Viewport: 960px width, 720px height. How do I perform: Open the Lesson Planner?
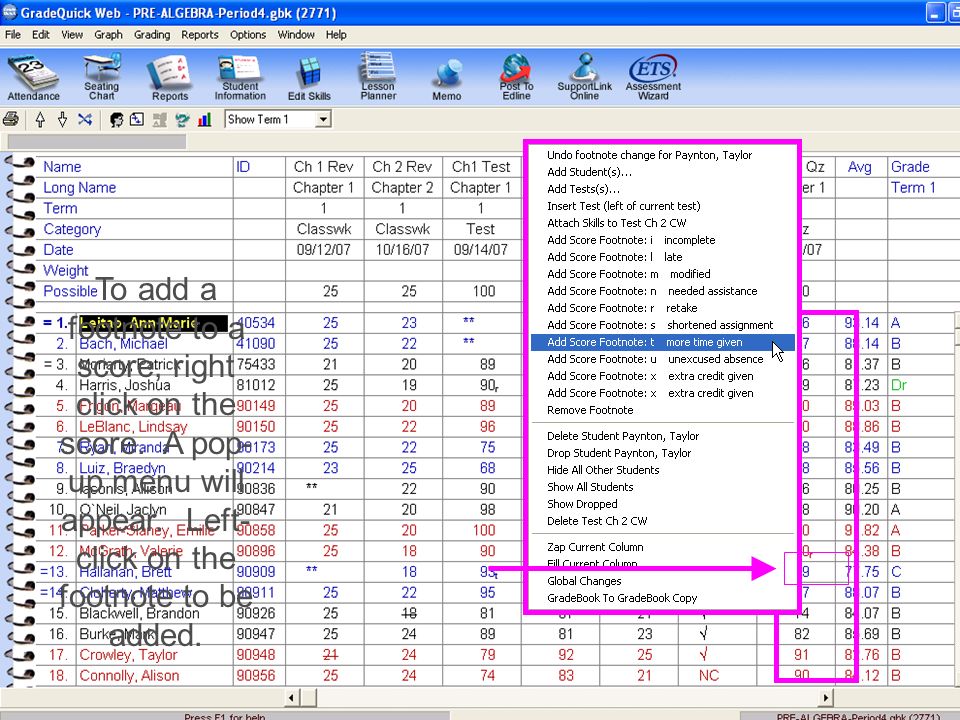[x=378, y=77]
